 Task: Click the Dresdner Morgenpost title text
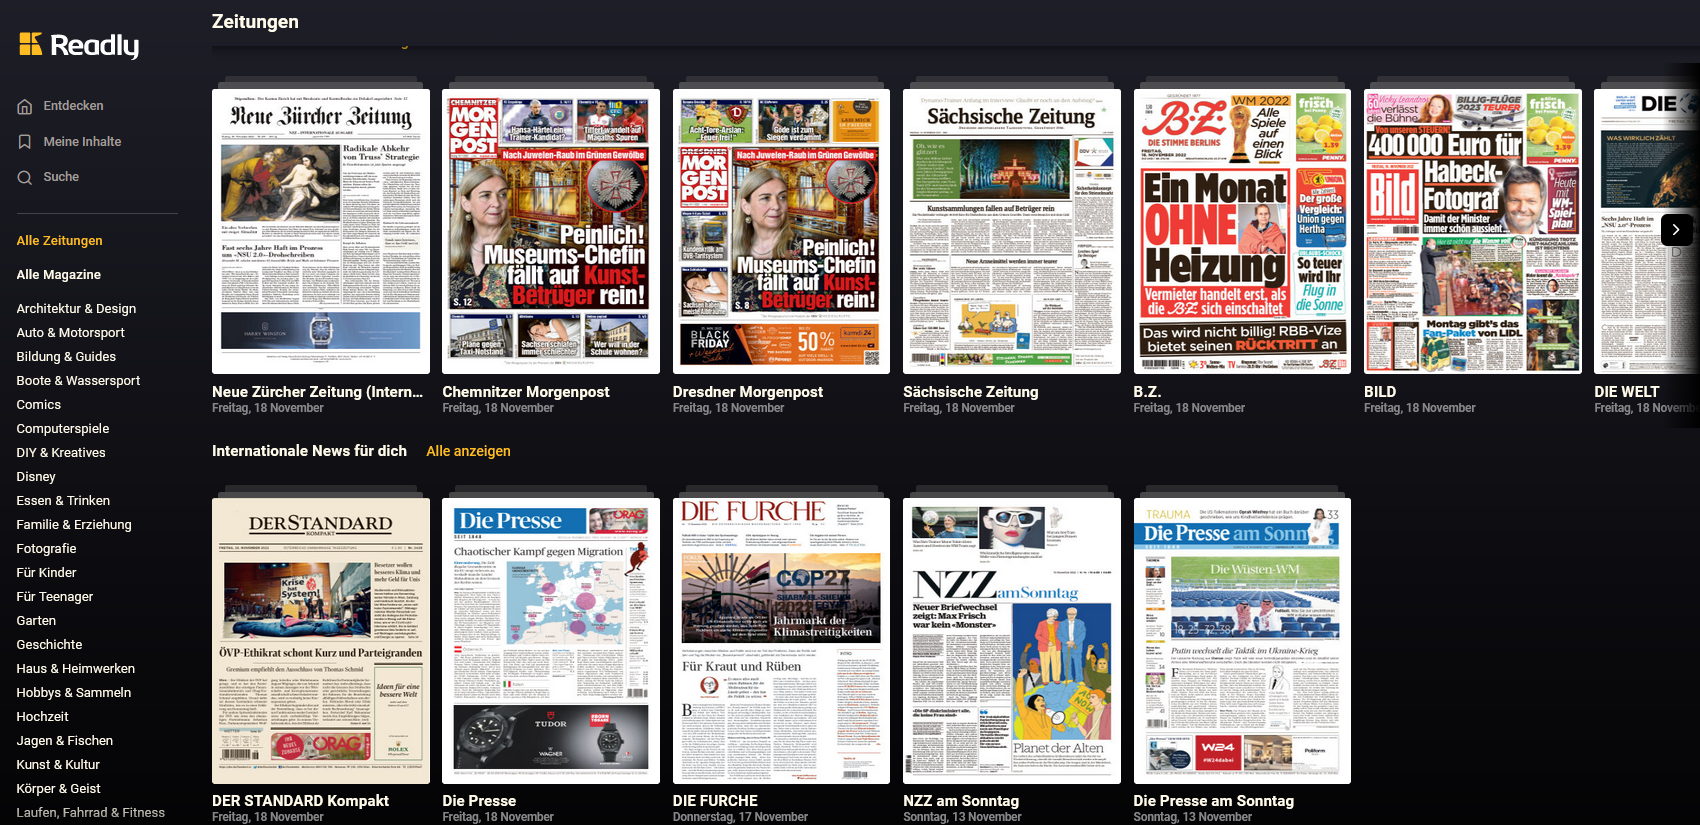pyautogui.click(x=748, y=392)
